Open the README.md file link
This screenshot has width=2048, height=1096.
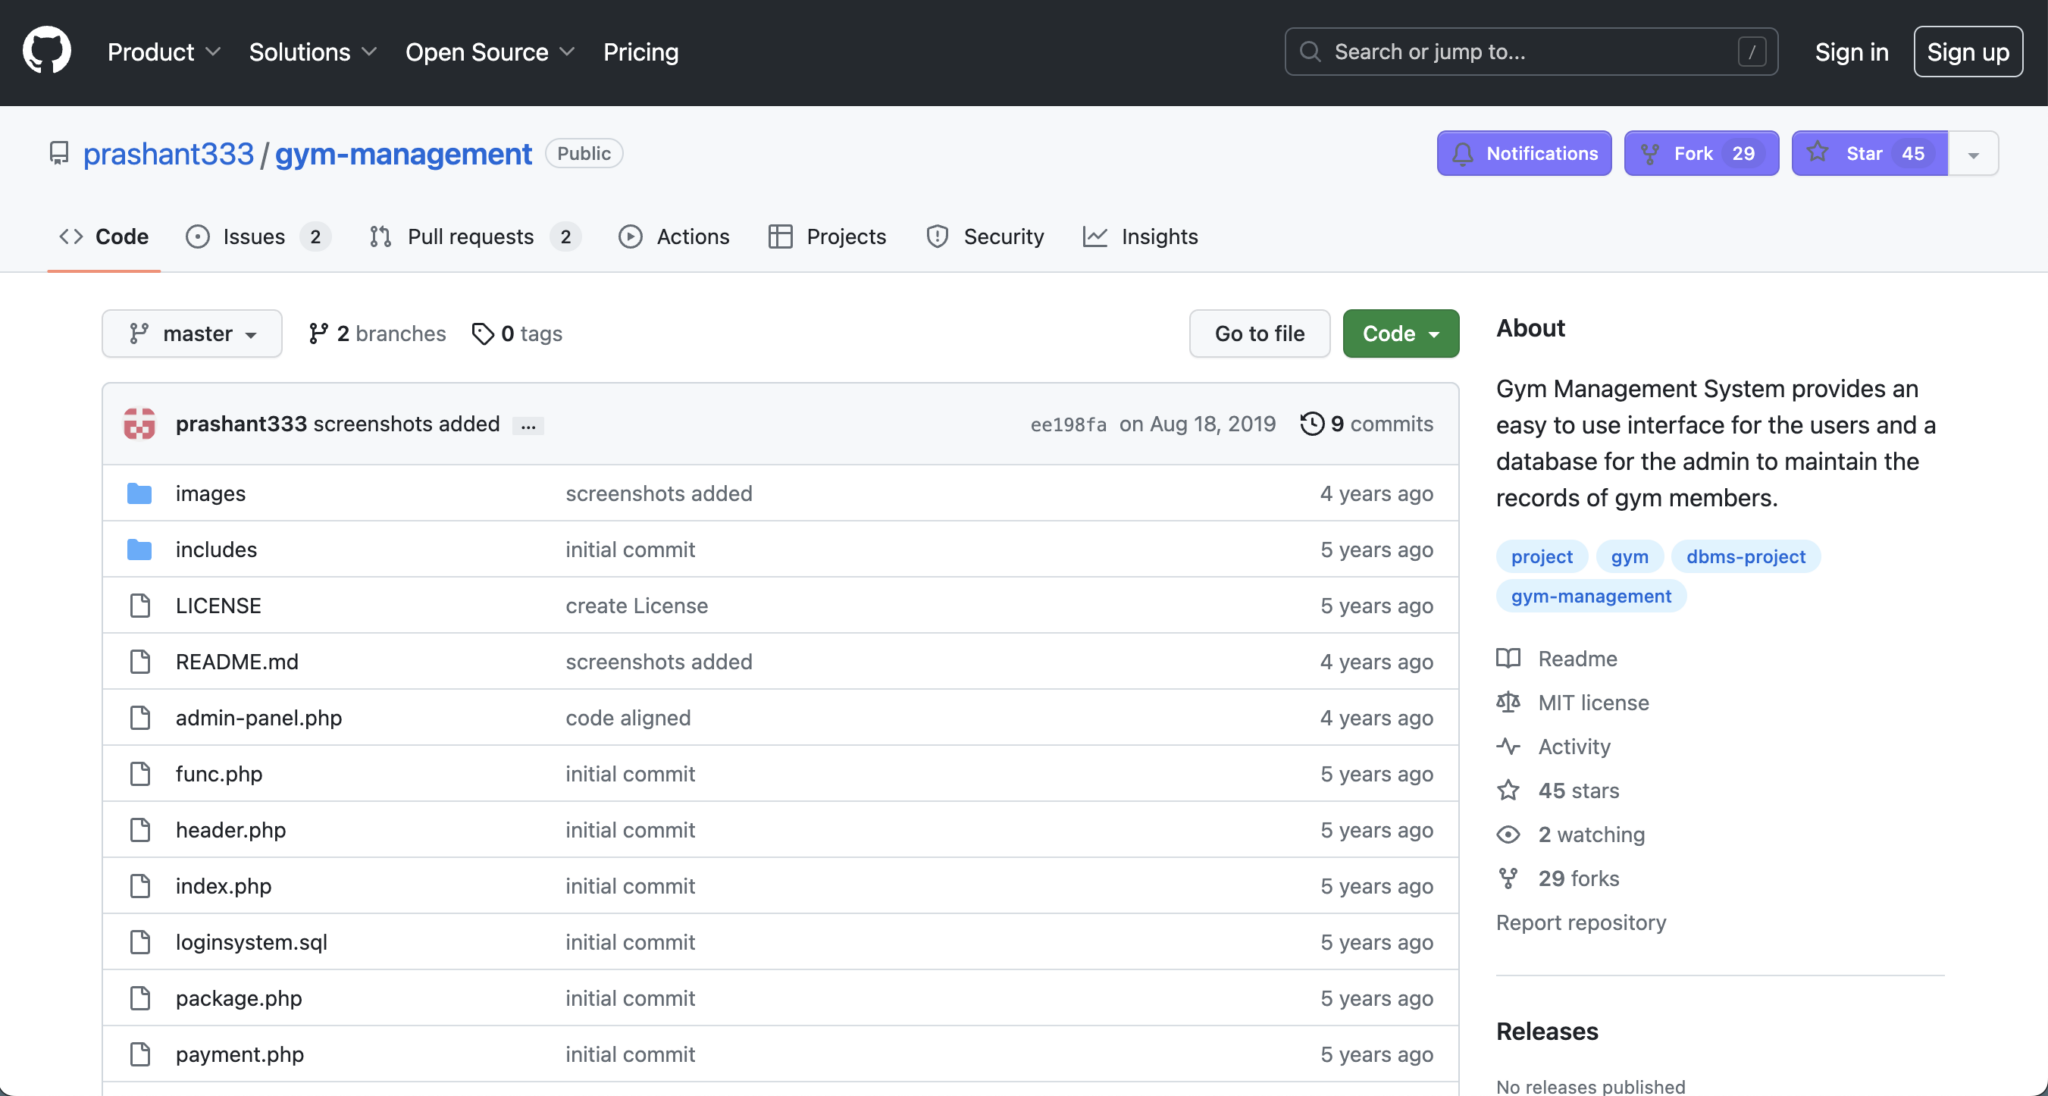[x=236, y=661]
